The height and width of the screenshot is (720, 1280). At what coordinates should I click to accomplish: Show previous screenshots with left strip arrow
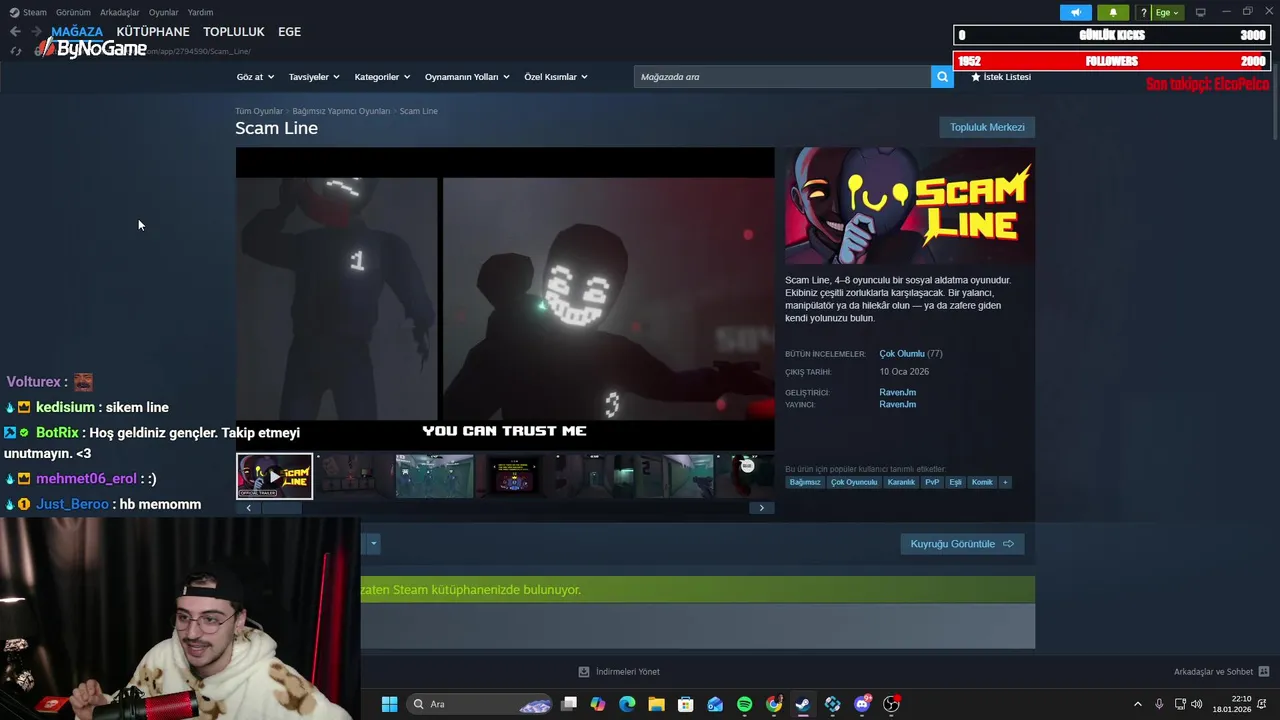pos(249,508)
